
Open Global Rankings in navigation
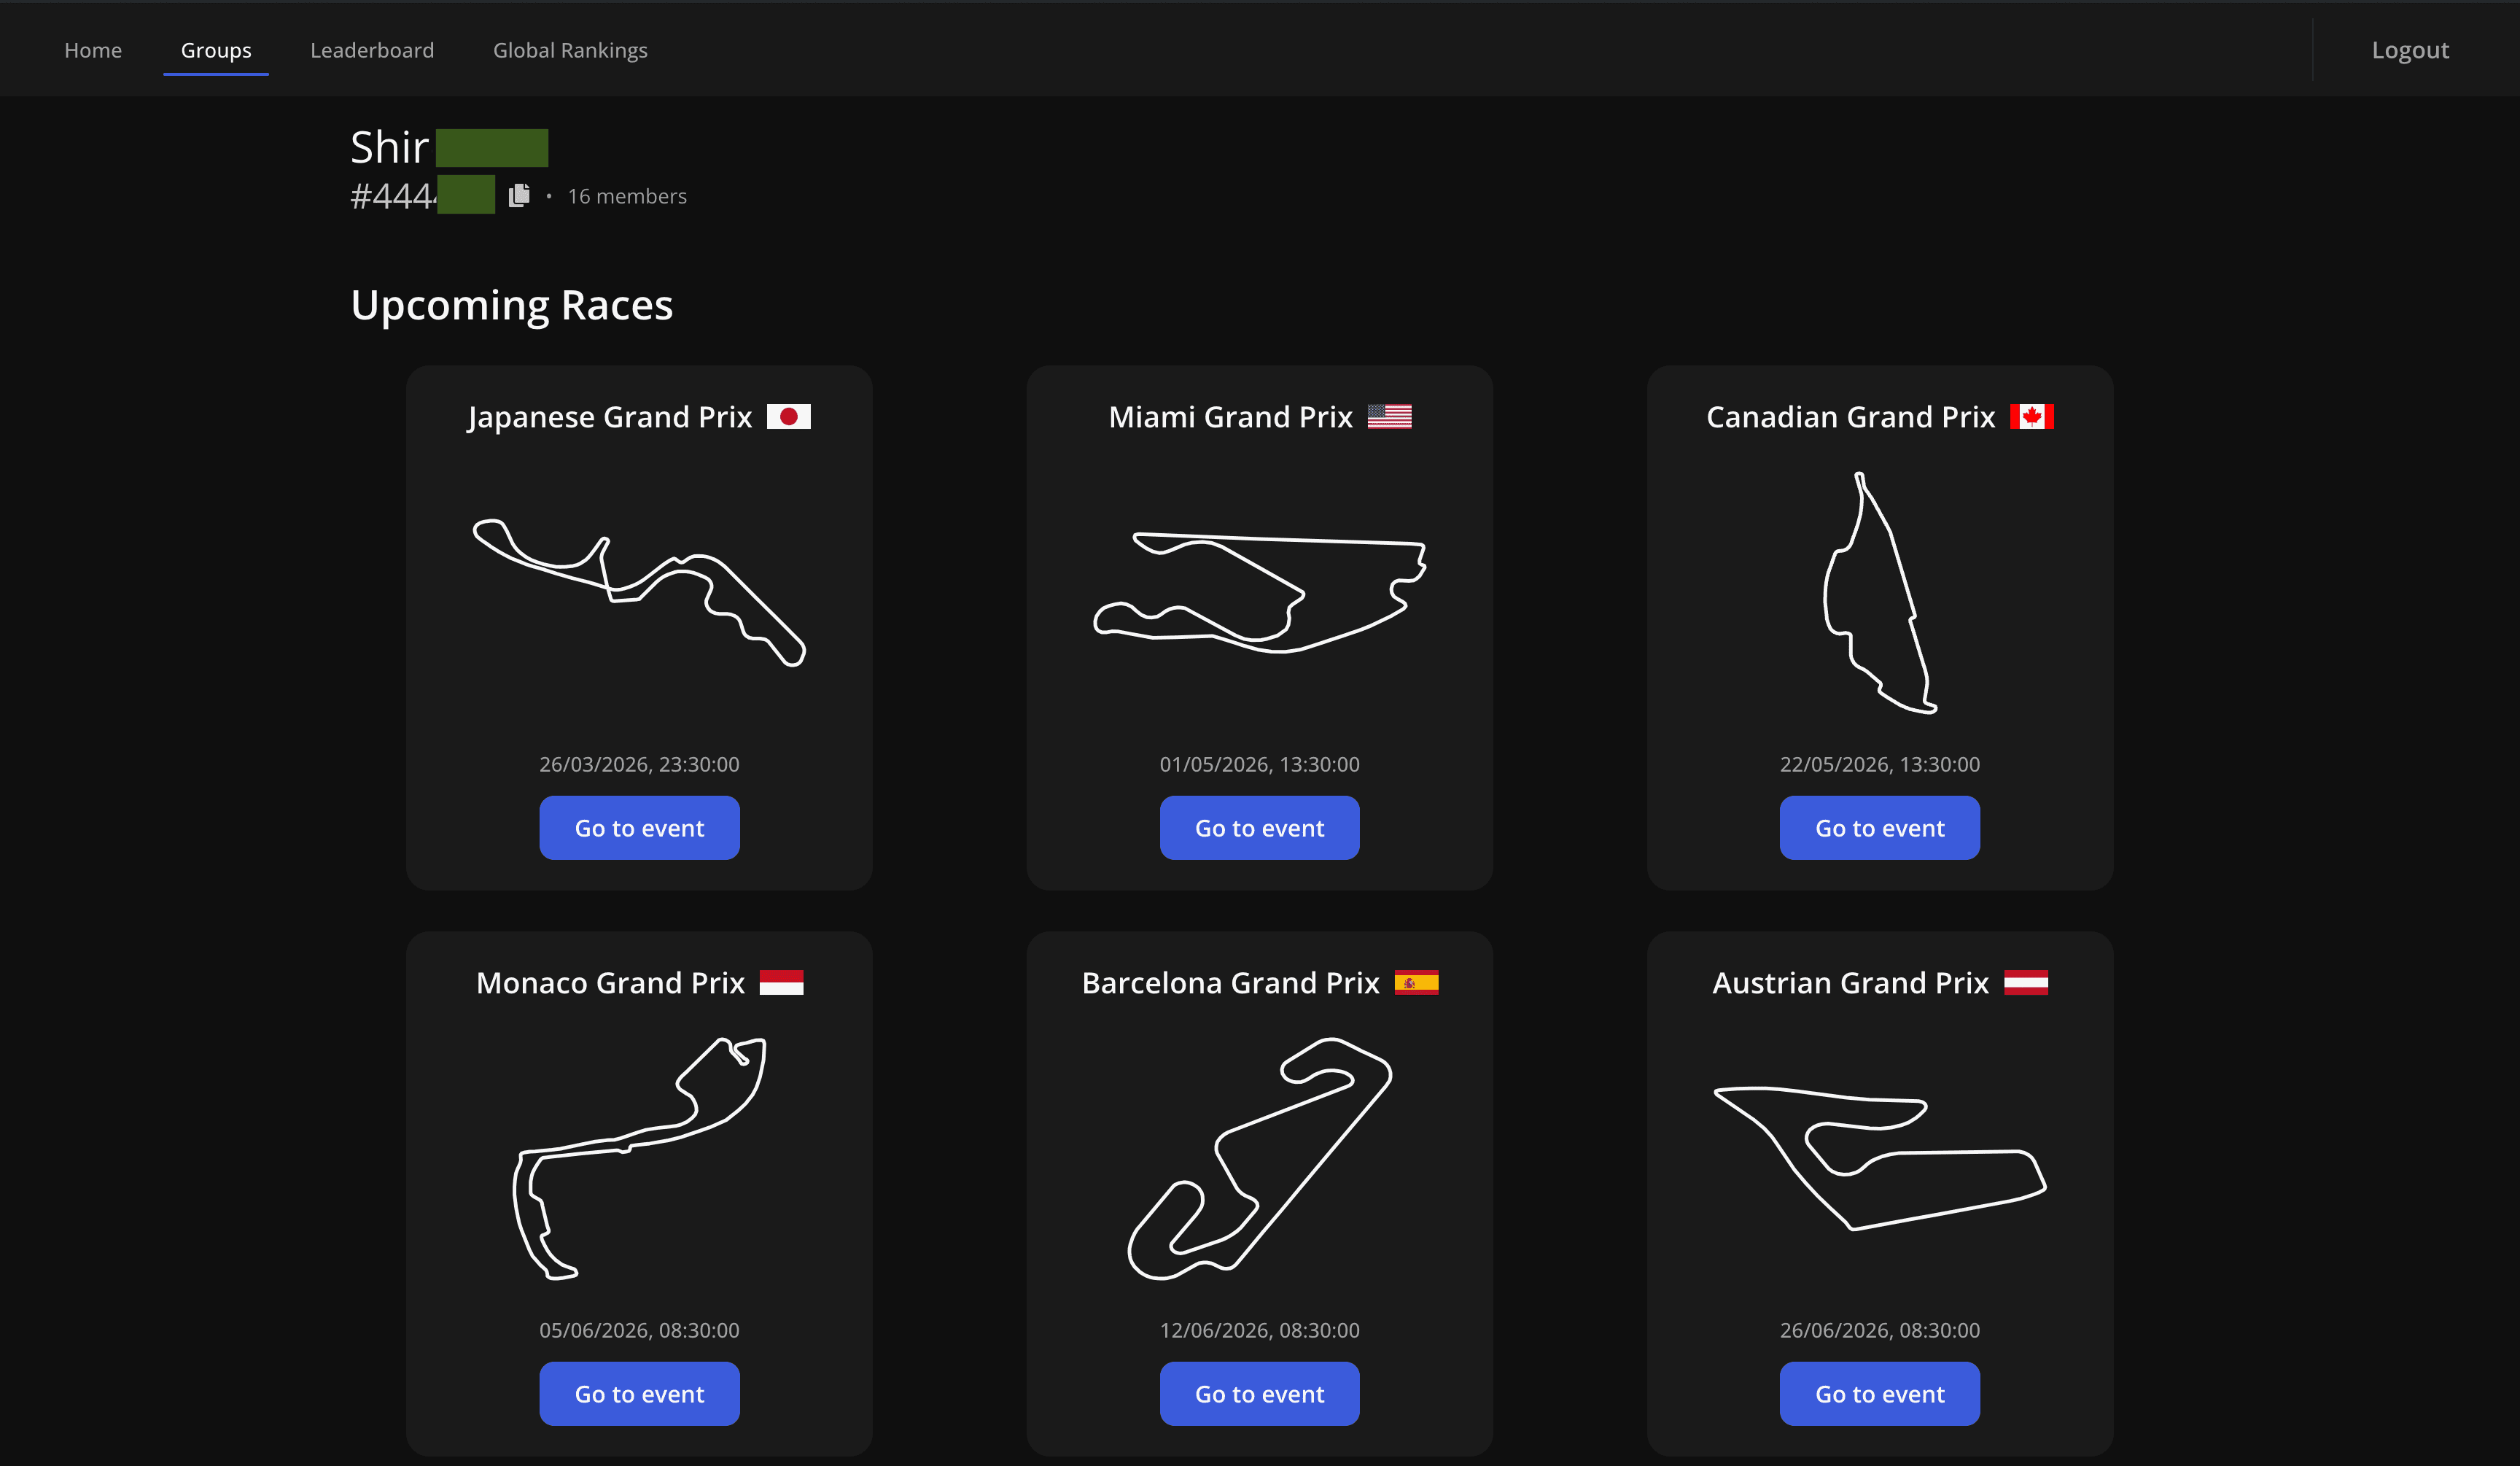570,50
